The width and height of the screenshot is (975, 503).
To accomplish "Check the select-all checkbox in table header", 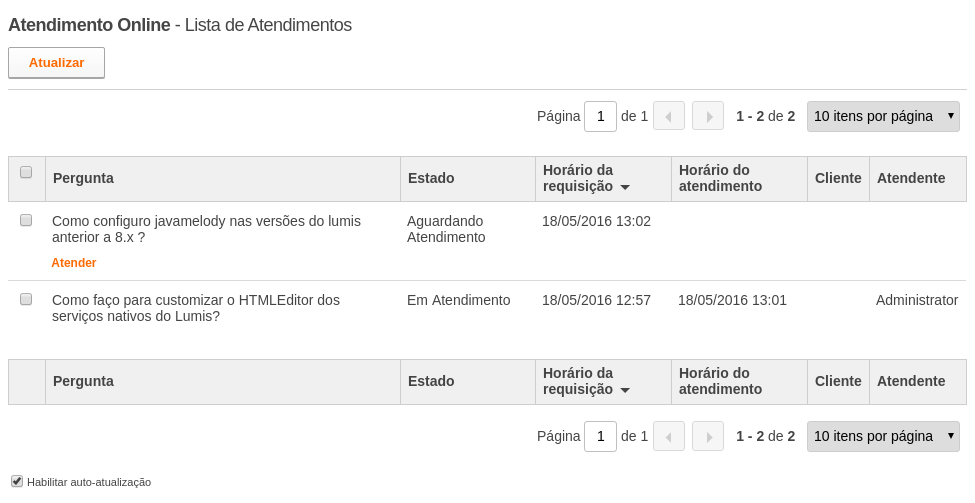I will click(x=26, y=172).
